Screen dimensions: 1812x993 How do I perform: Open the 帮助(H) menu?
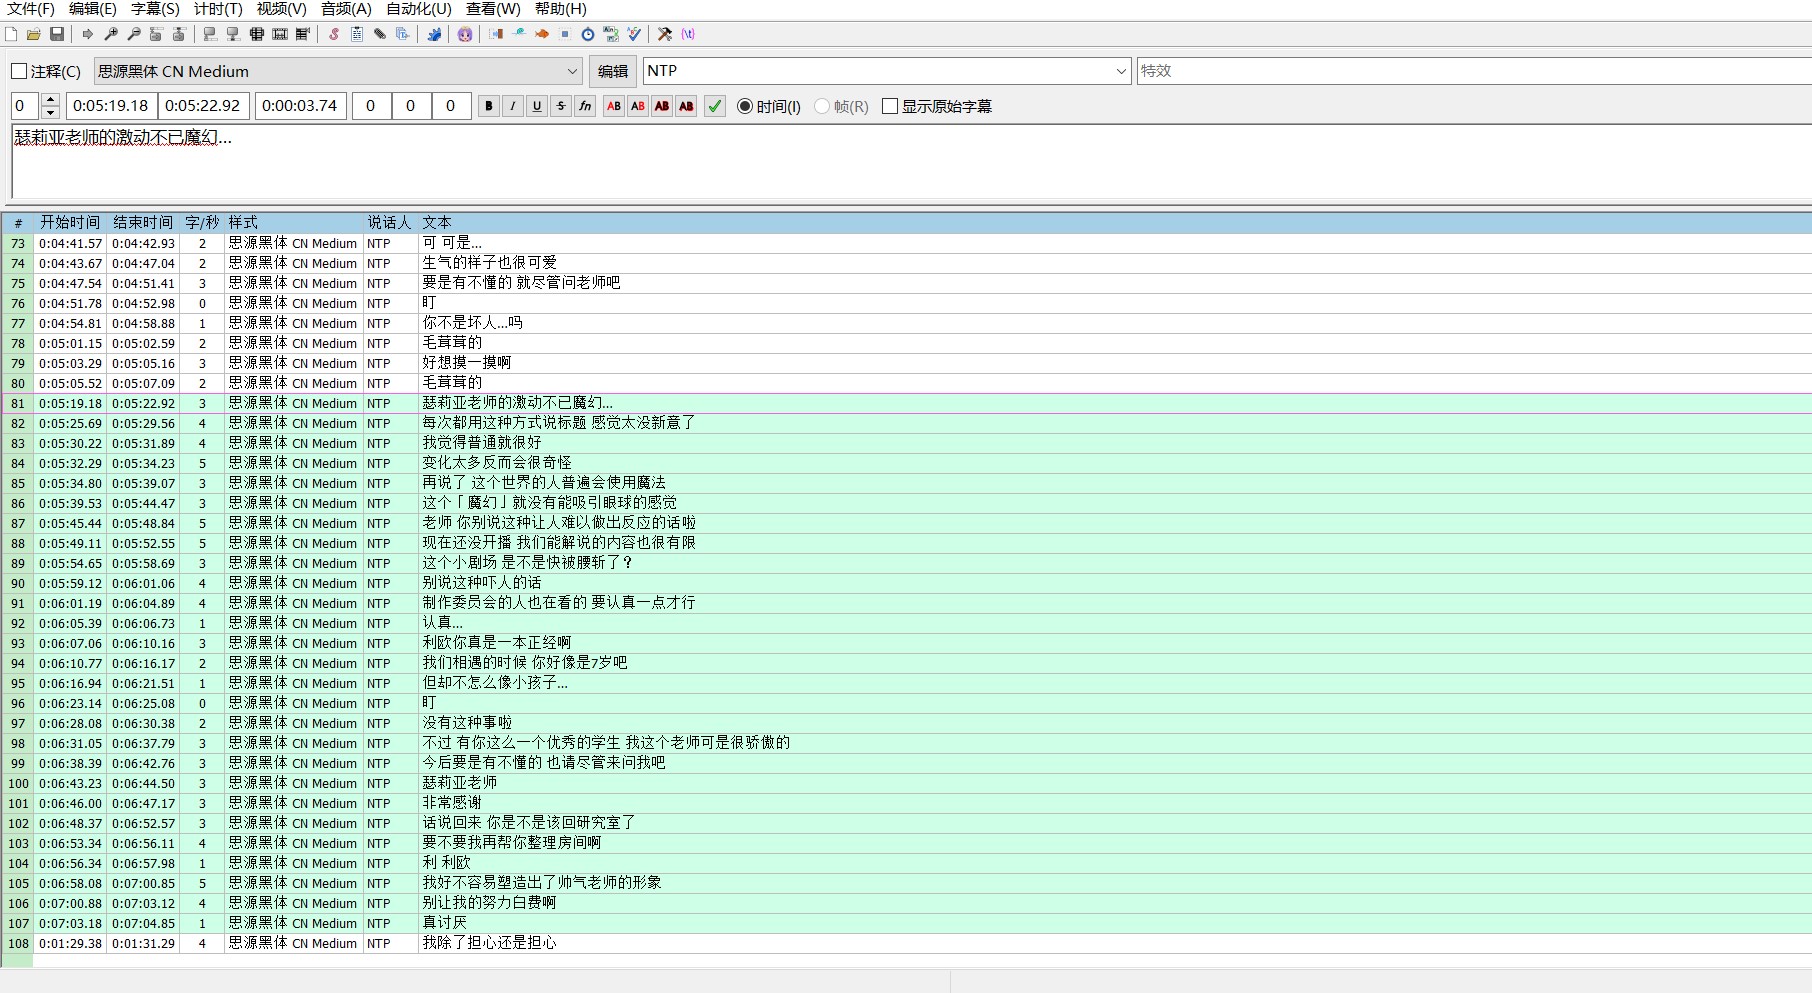click(x=560, y=9)
